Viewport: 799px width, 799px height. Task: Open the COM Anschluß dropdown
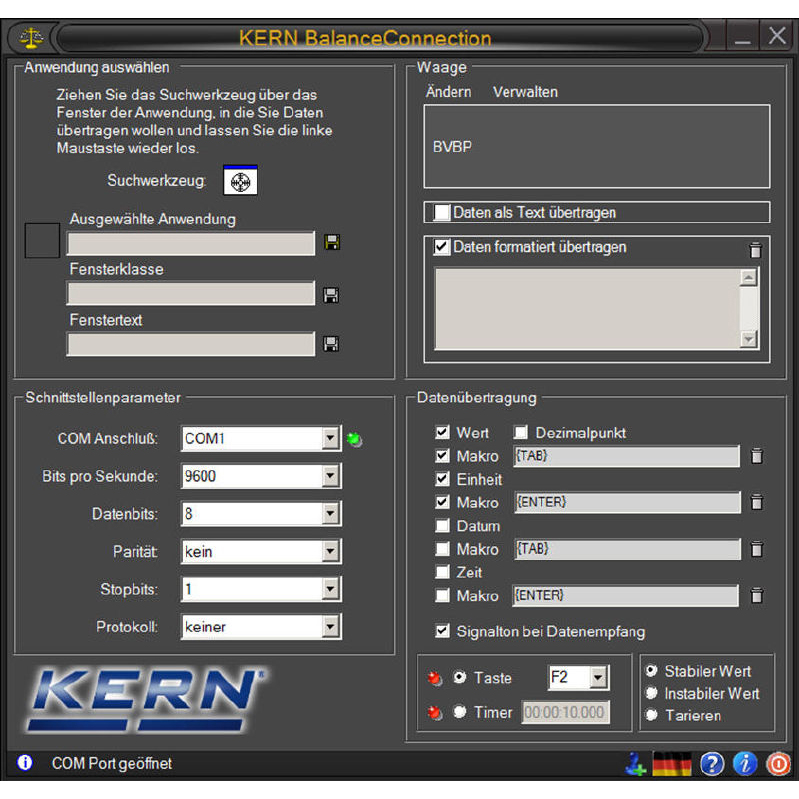pos(330,438)
